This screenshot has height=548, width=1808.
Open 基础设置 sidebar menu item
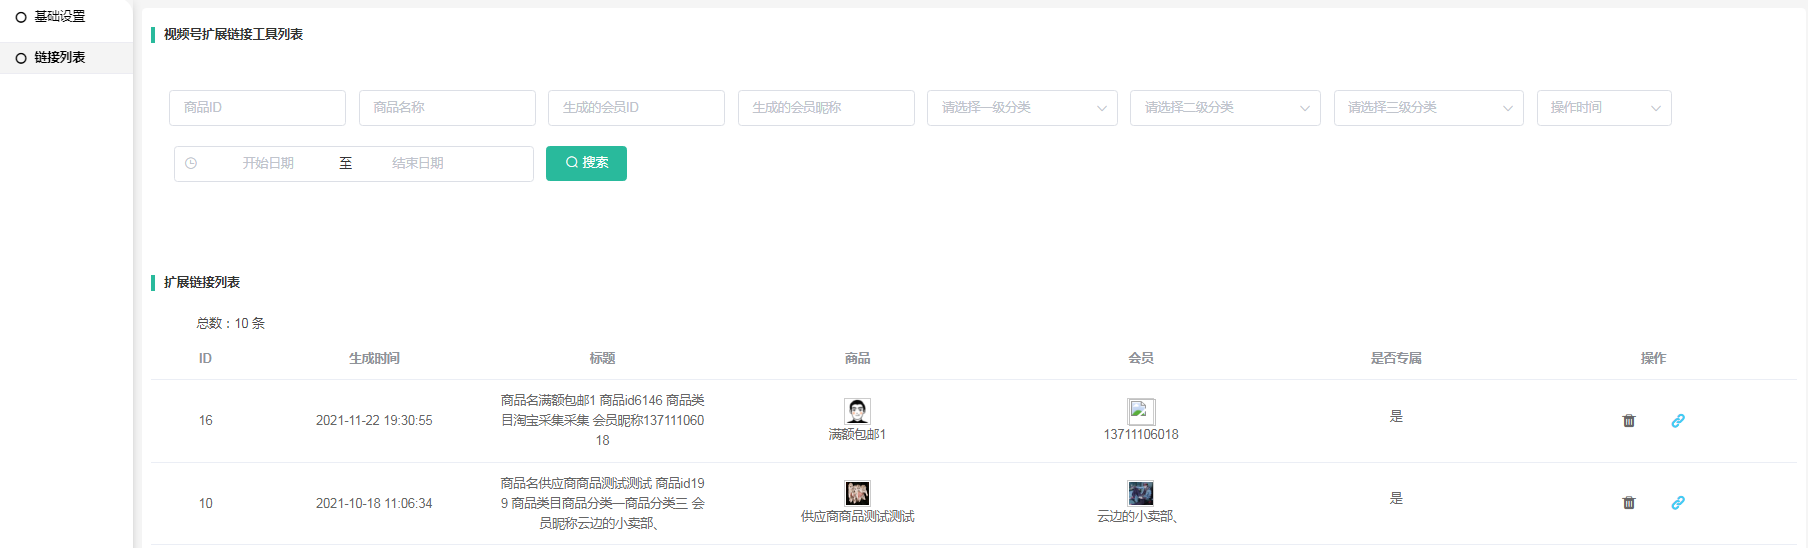tap(59, 17)
